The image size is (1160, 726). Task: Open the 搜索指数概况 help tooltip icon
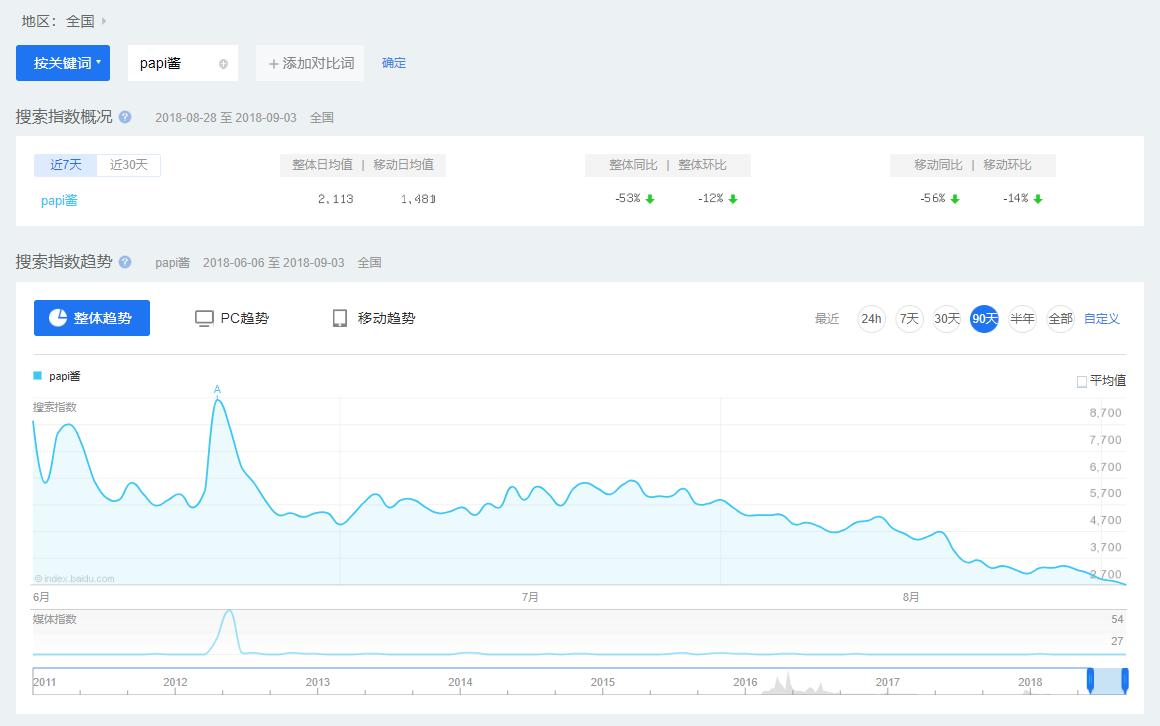(123, 116)
